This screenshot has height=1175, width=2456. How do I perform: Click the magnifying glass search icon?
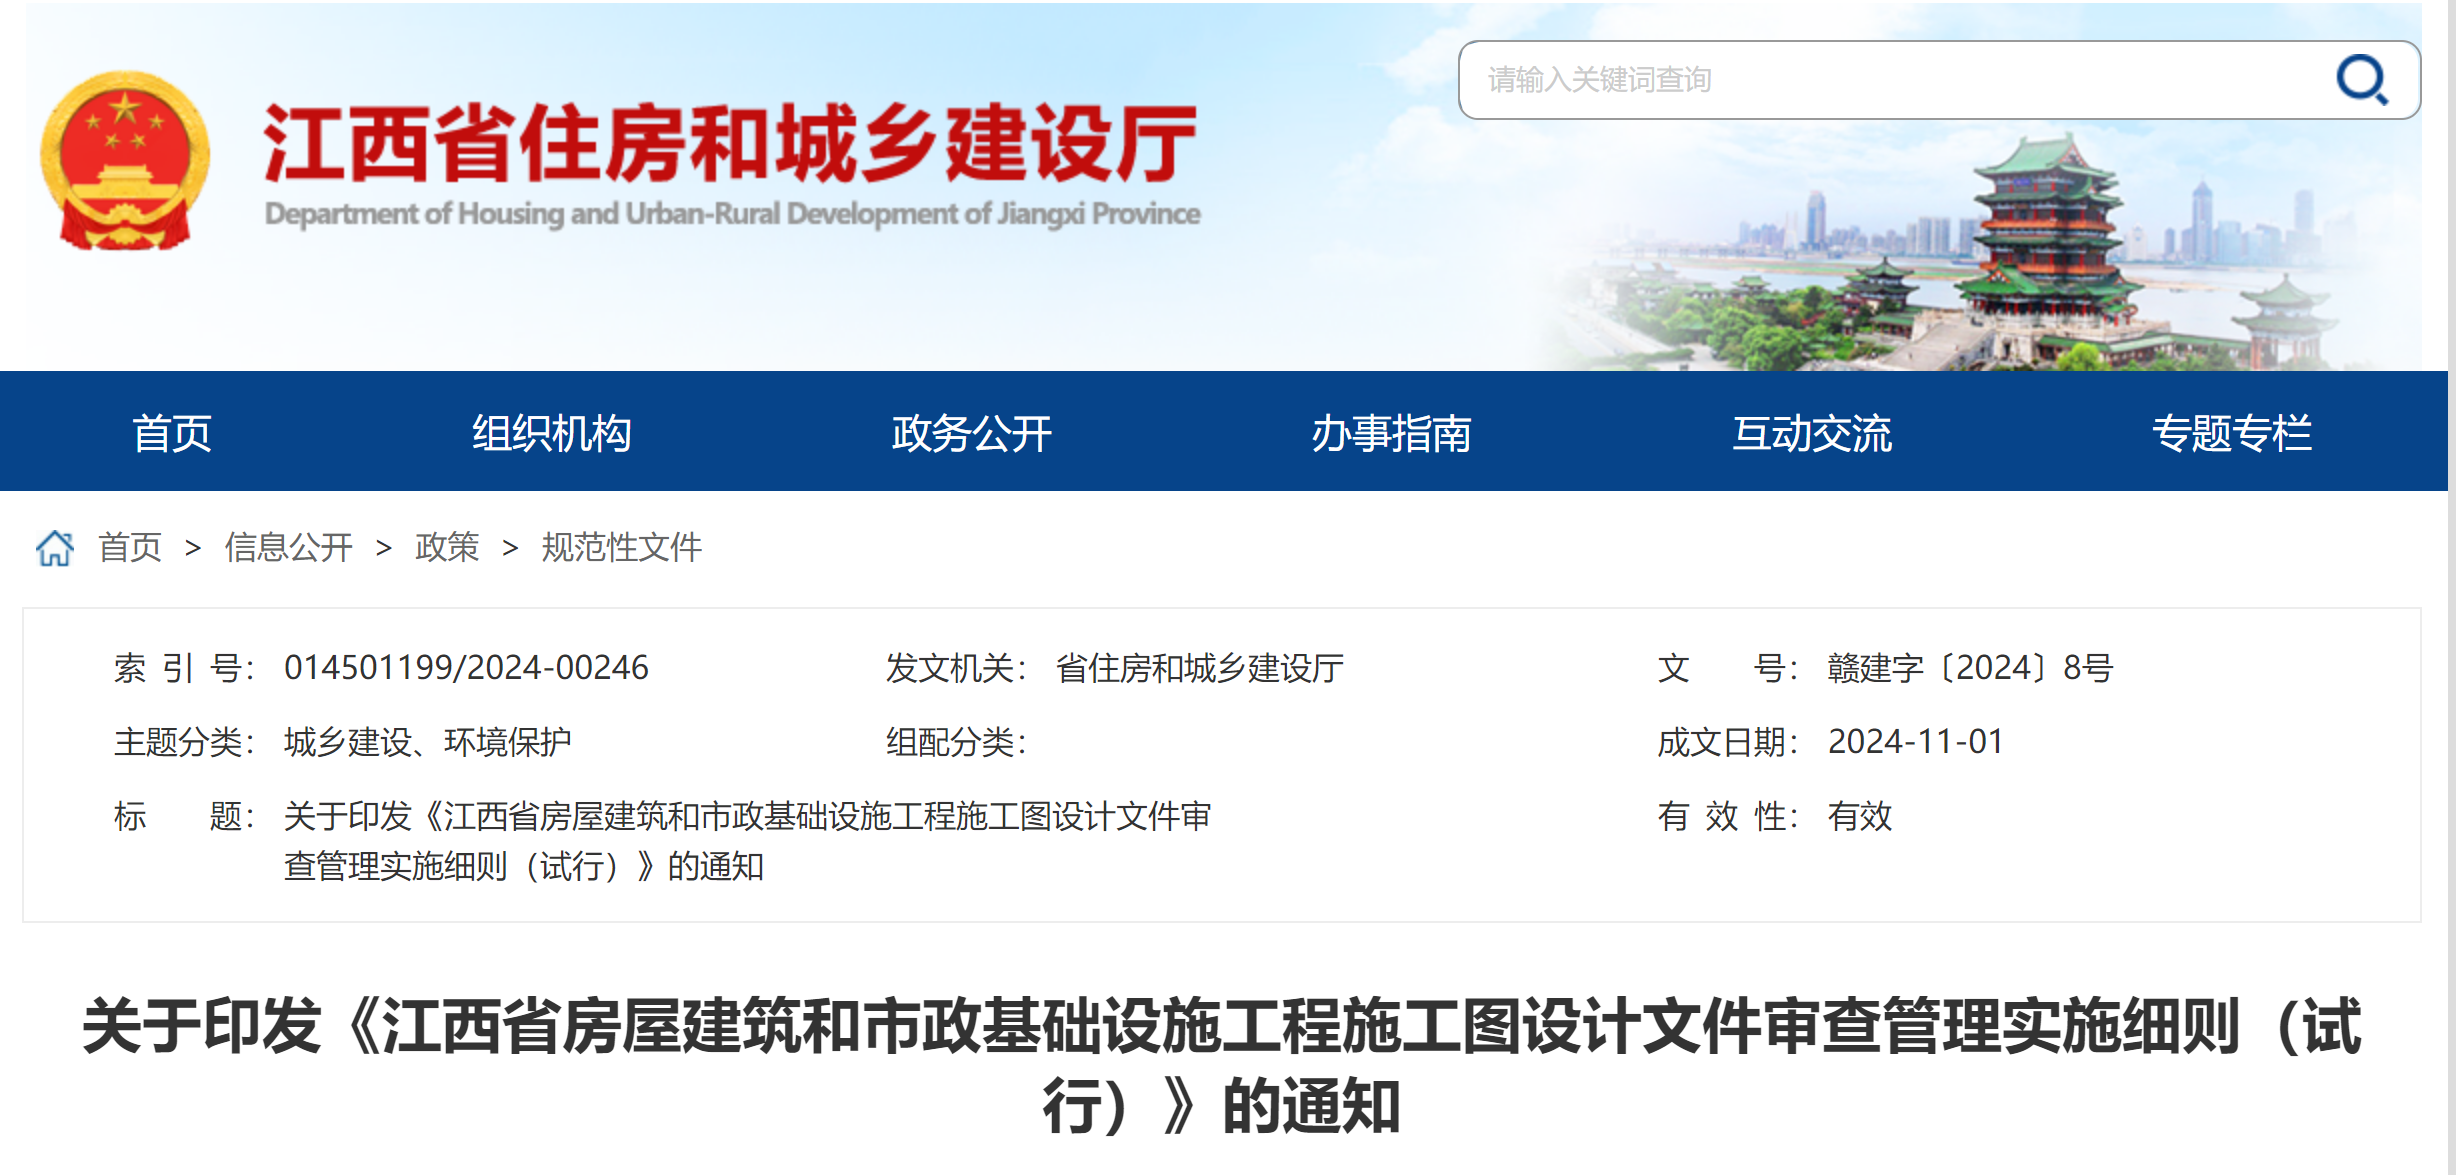pos(2362,80)
